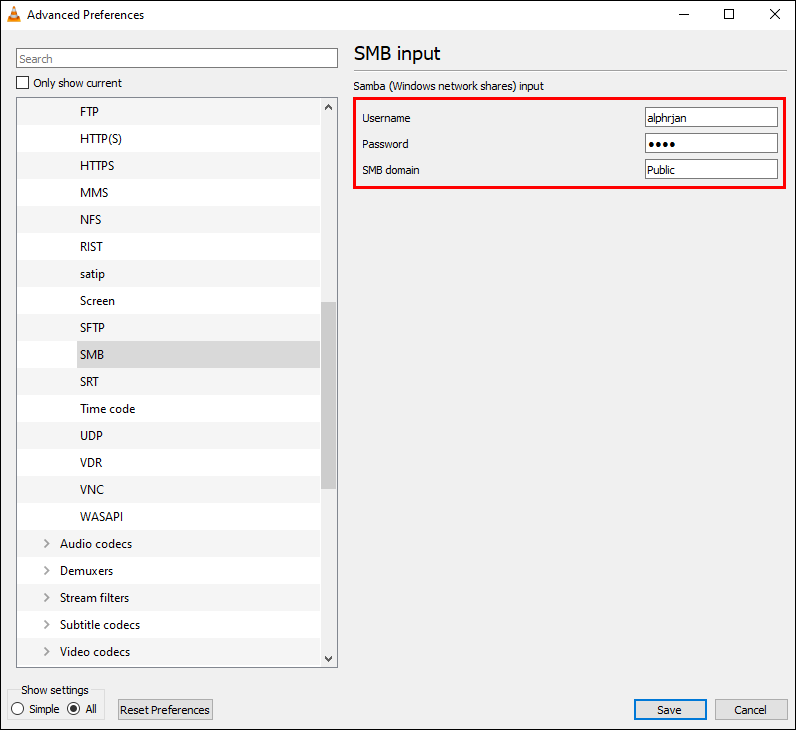Expand the Stream filters tree node
Screen dimensions: 796x730
point(47,598)
